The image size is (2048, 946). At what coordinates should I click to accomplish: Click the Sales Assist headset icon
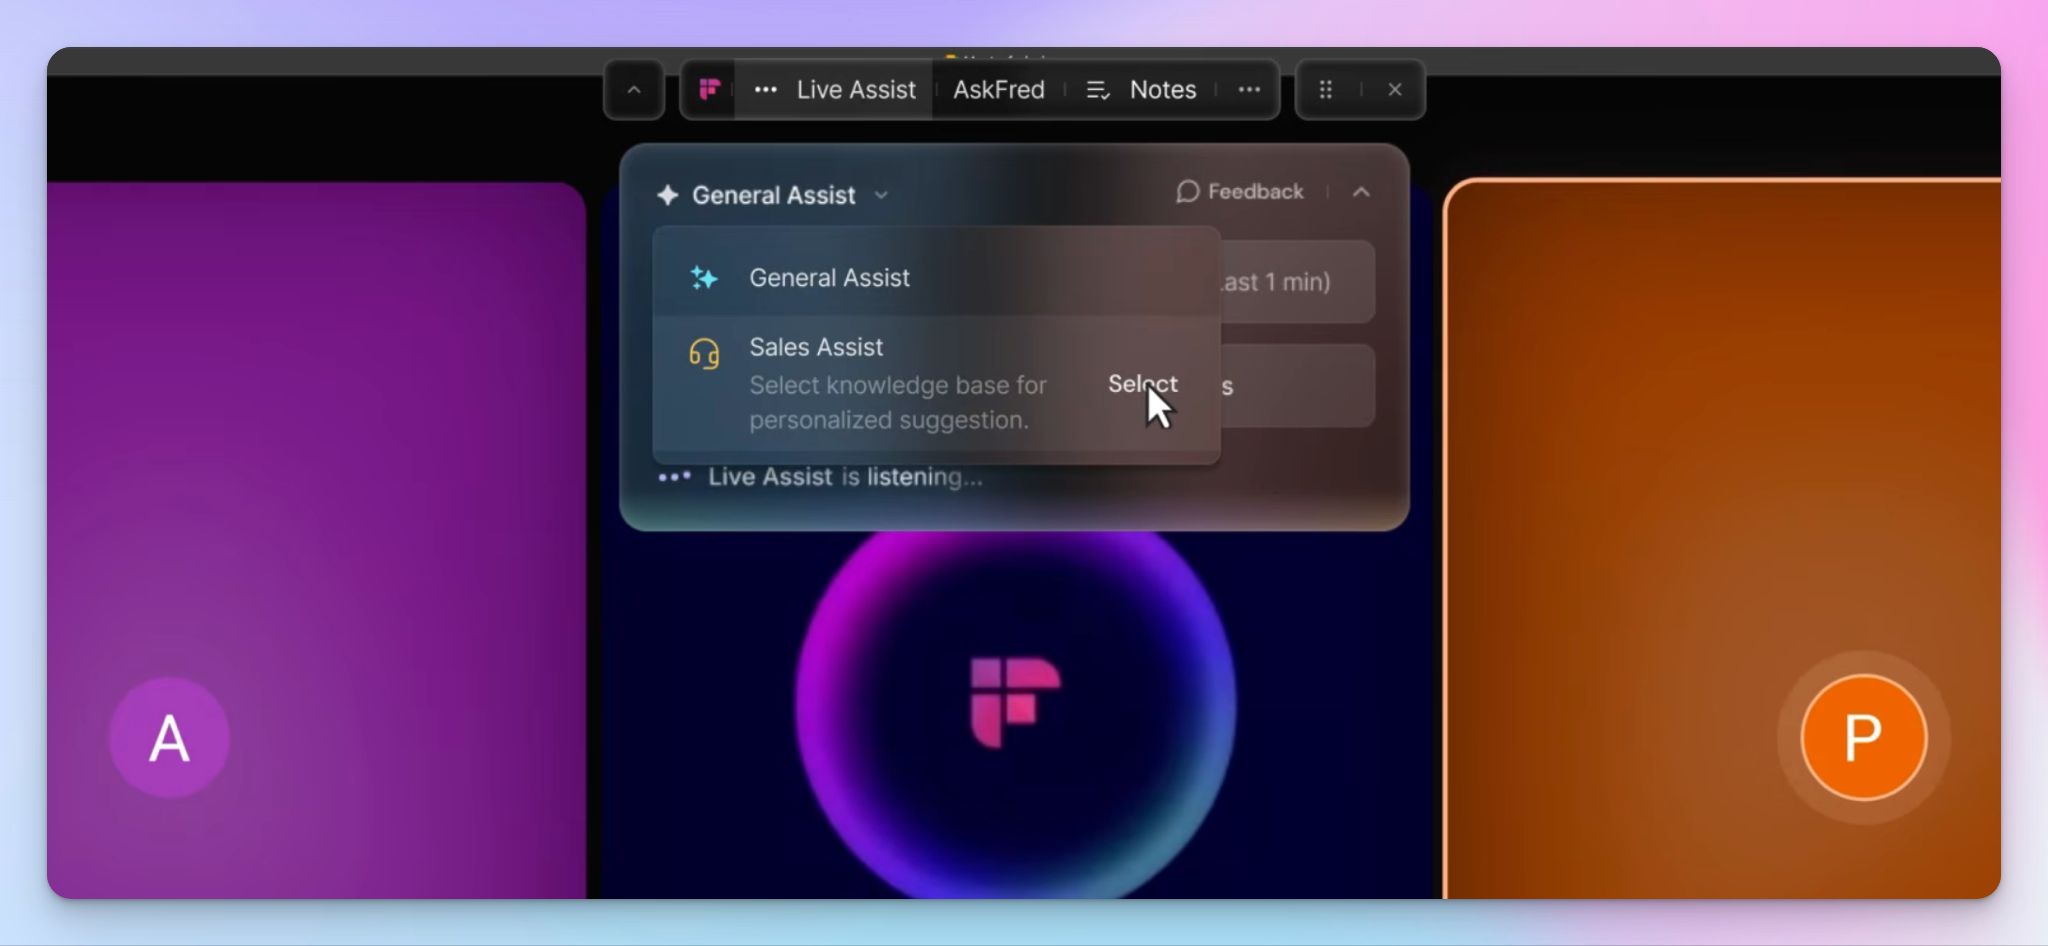pos(704,354)
